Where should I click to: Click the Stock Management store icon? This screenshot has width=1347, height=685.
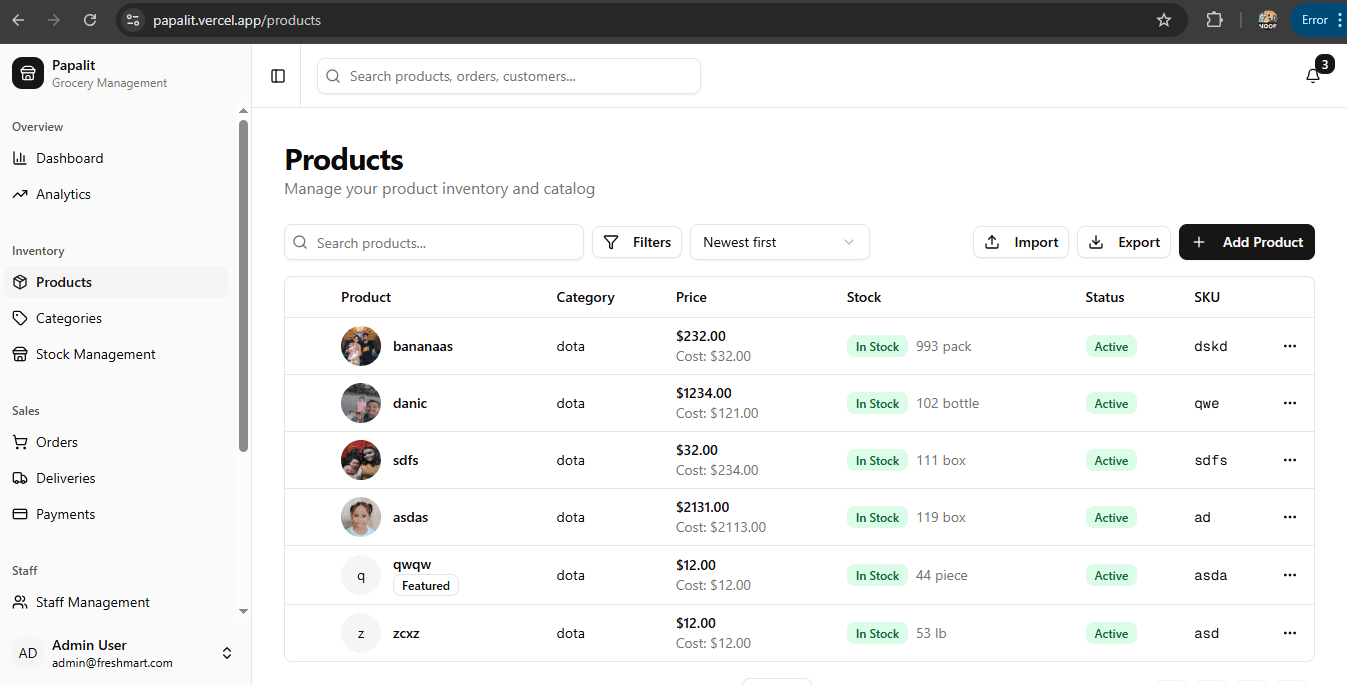(x=20, y=354)
